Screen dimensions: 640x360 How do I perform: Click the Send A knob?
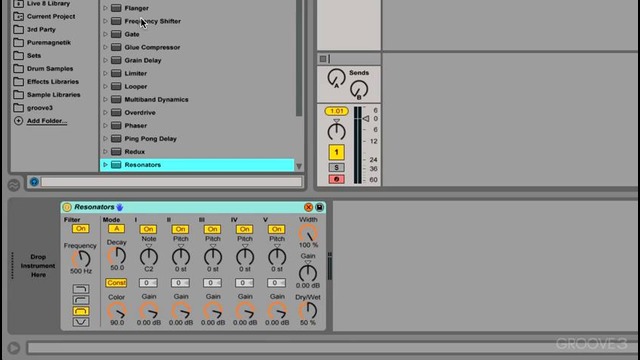coord(336,78)
